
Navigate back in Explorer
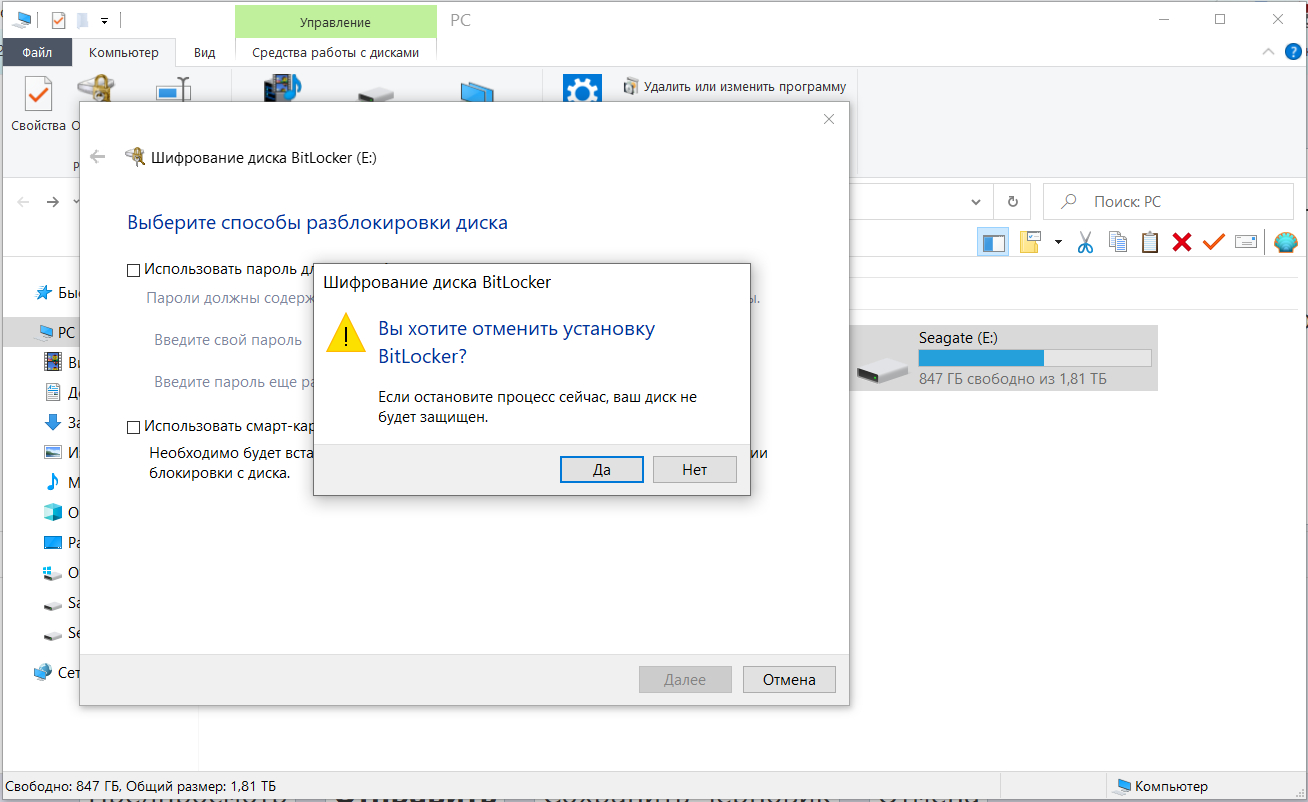point(24,201)
